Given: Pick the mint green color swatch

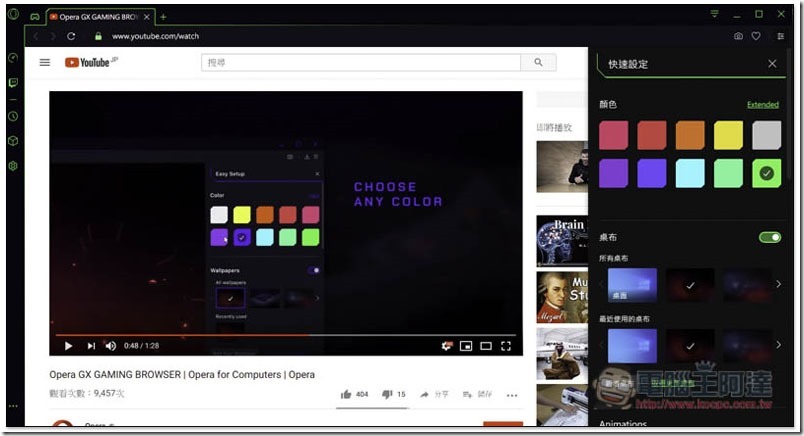Looking at the screenshot, I should point(728,173).
